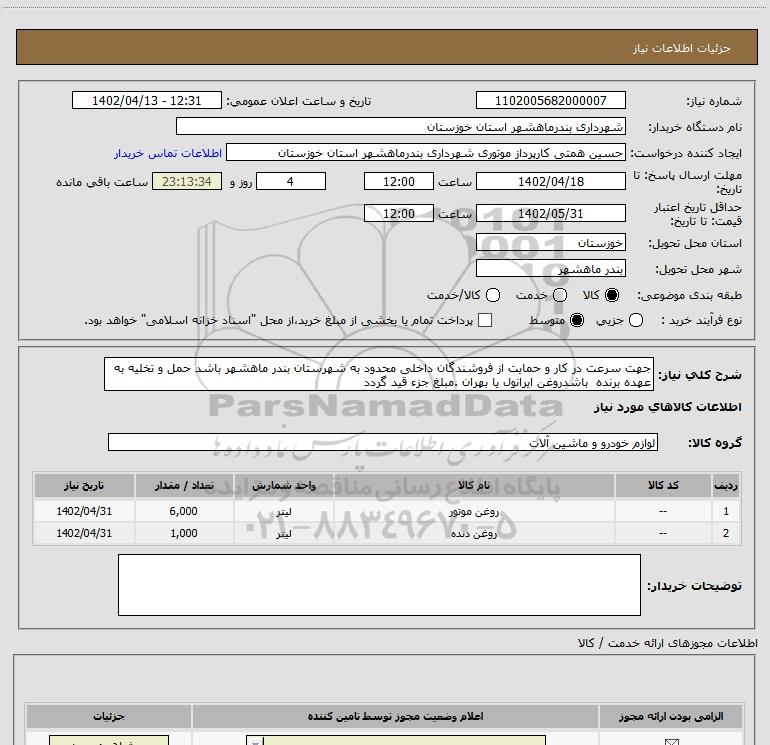This screenshot has width=770, height=745.
Task: Click delivery province field خوزستان
Action: pyautogui.click(x=550, y=242)
